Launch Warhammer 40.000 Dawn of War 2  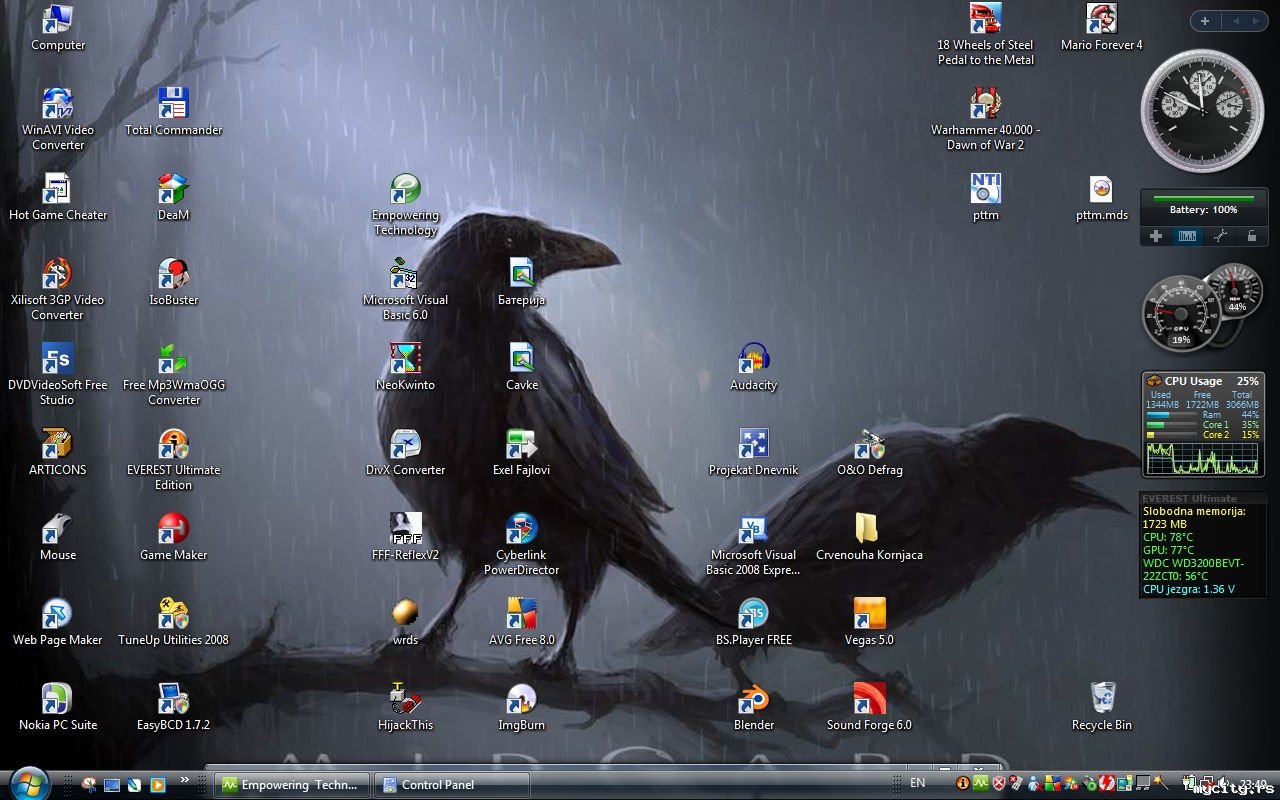point(986,119)
